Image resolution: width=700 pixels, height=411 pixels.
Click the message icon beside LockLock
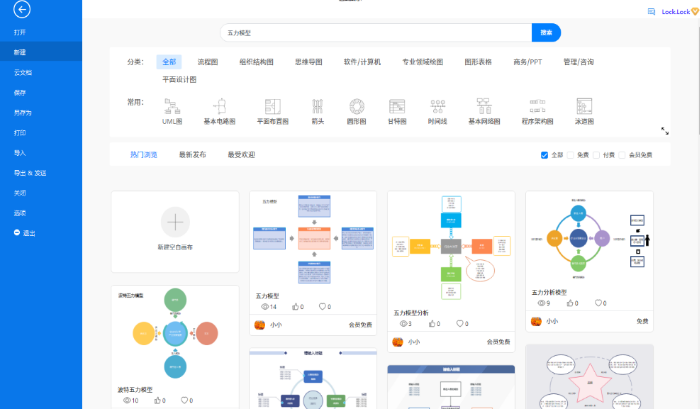point(651,12)
